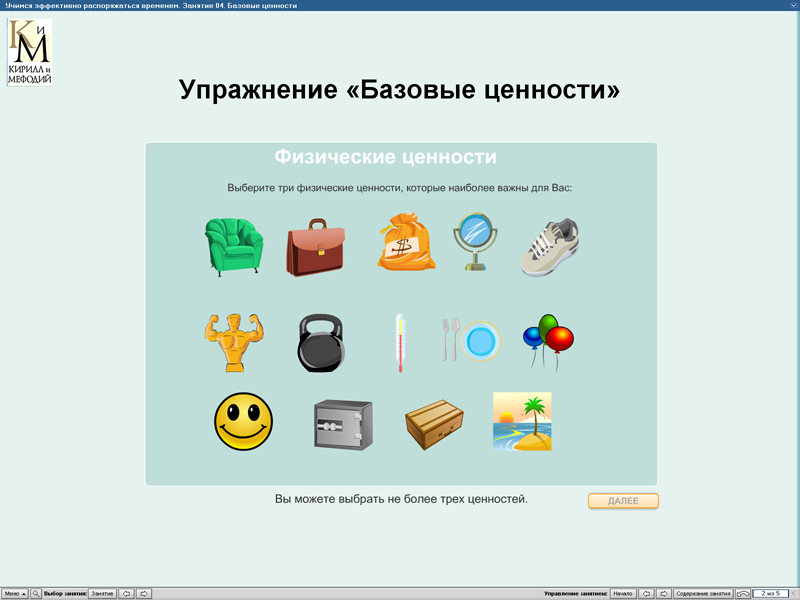The width and height of the screenshot is (800, 600).
Task: Open the Меню dropdown in the bottom left
Action: tap(17, 592)
